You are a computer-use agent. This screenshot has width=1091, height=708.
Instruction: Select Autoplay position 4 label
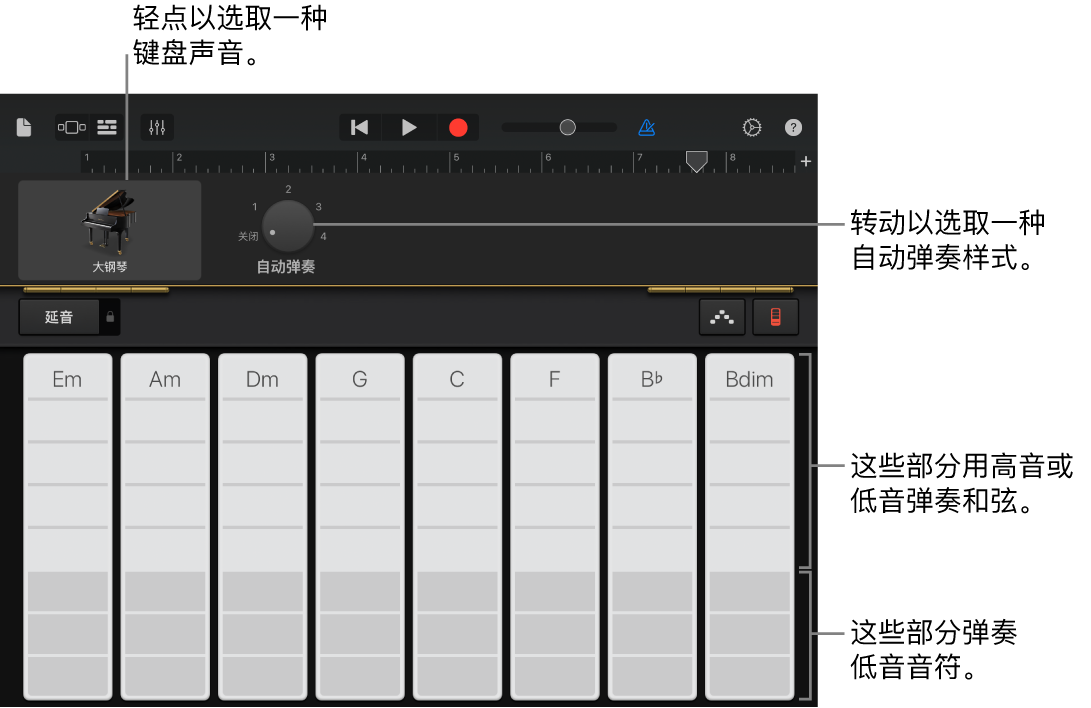[324, 236]
